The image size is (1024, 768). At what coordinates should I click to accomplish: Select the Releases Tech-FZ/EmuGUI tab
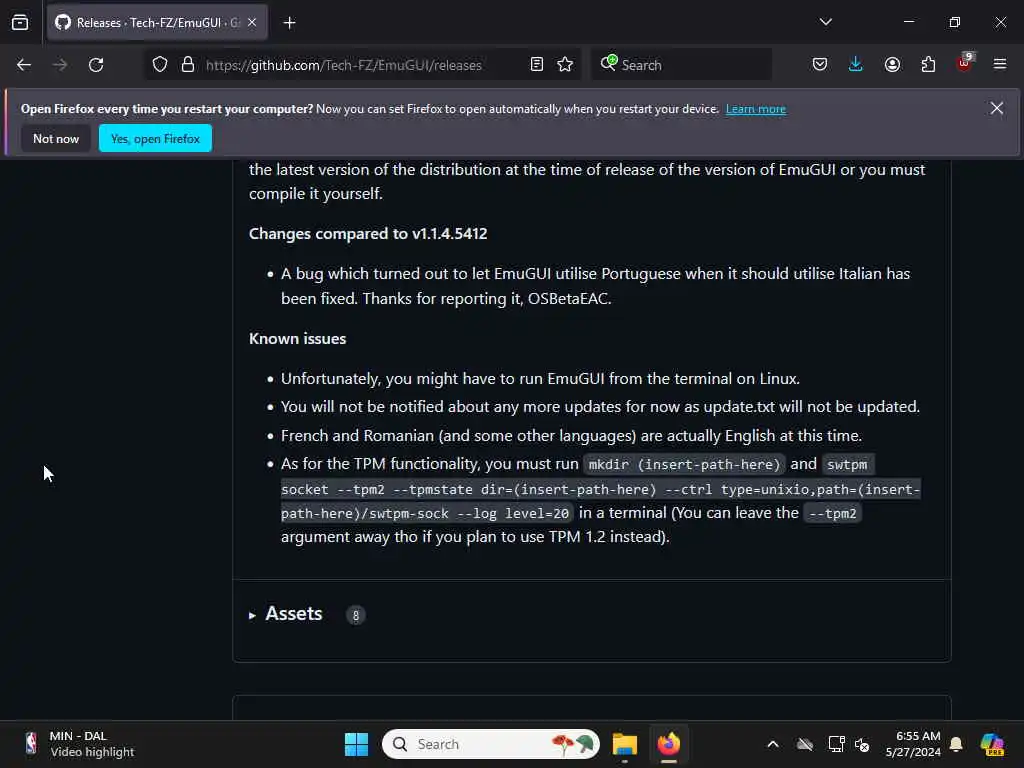pyautogui.click(x=157, y=23)
